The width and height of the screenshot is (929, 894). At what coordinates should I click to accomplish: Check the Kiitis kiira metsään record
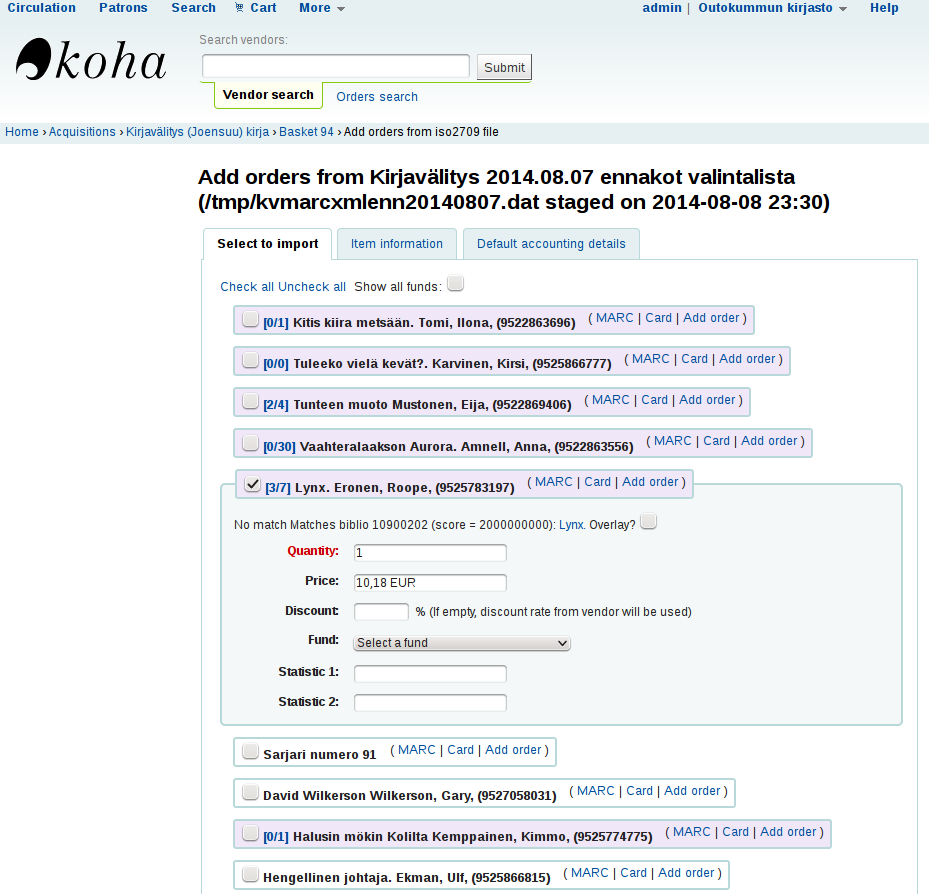251,319
